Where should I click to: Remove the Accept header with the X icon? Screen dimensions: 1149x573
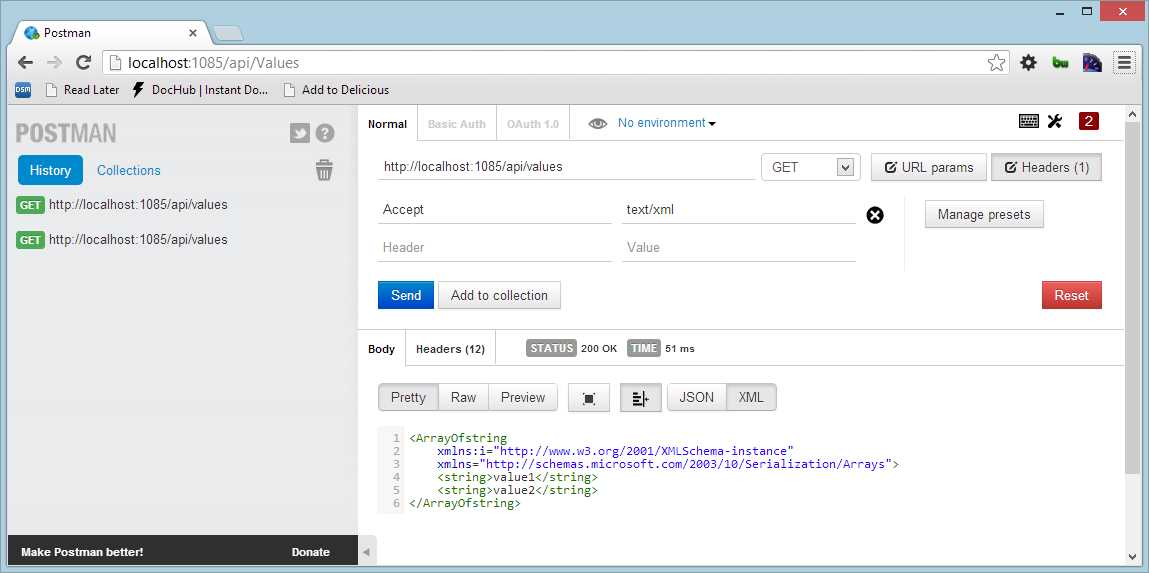[875, 215]
